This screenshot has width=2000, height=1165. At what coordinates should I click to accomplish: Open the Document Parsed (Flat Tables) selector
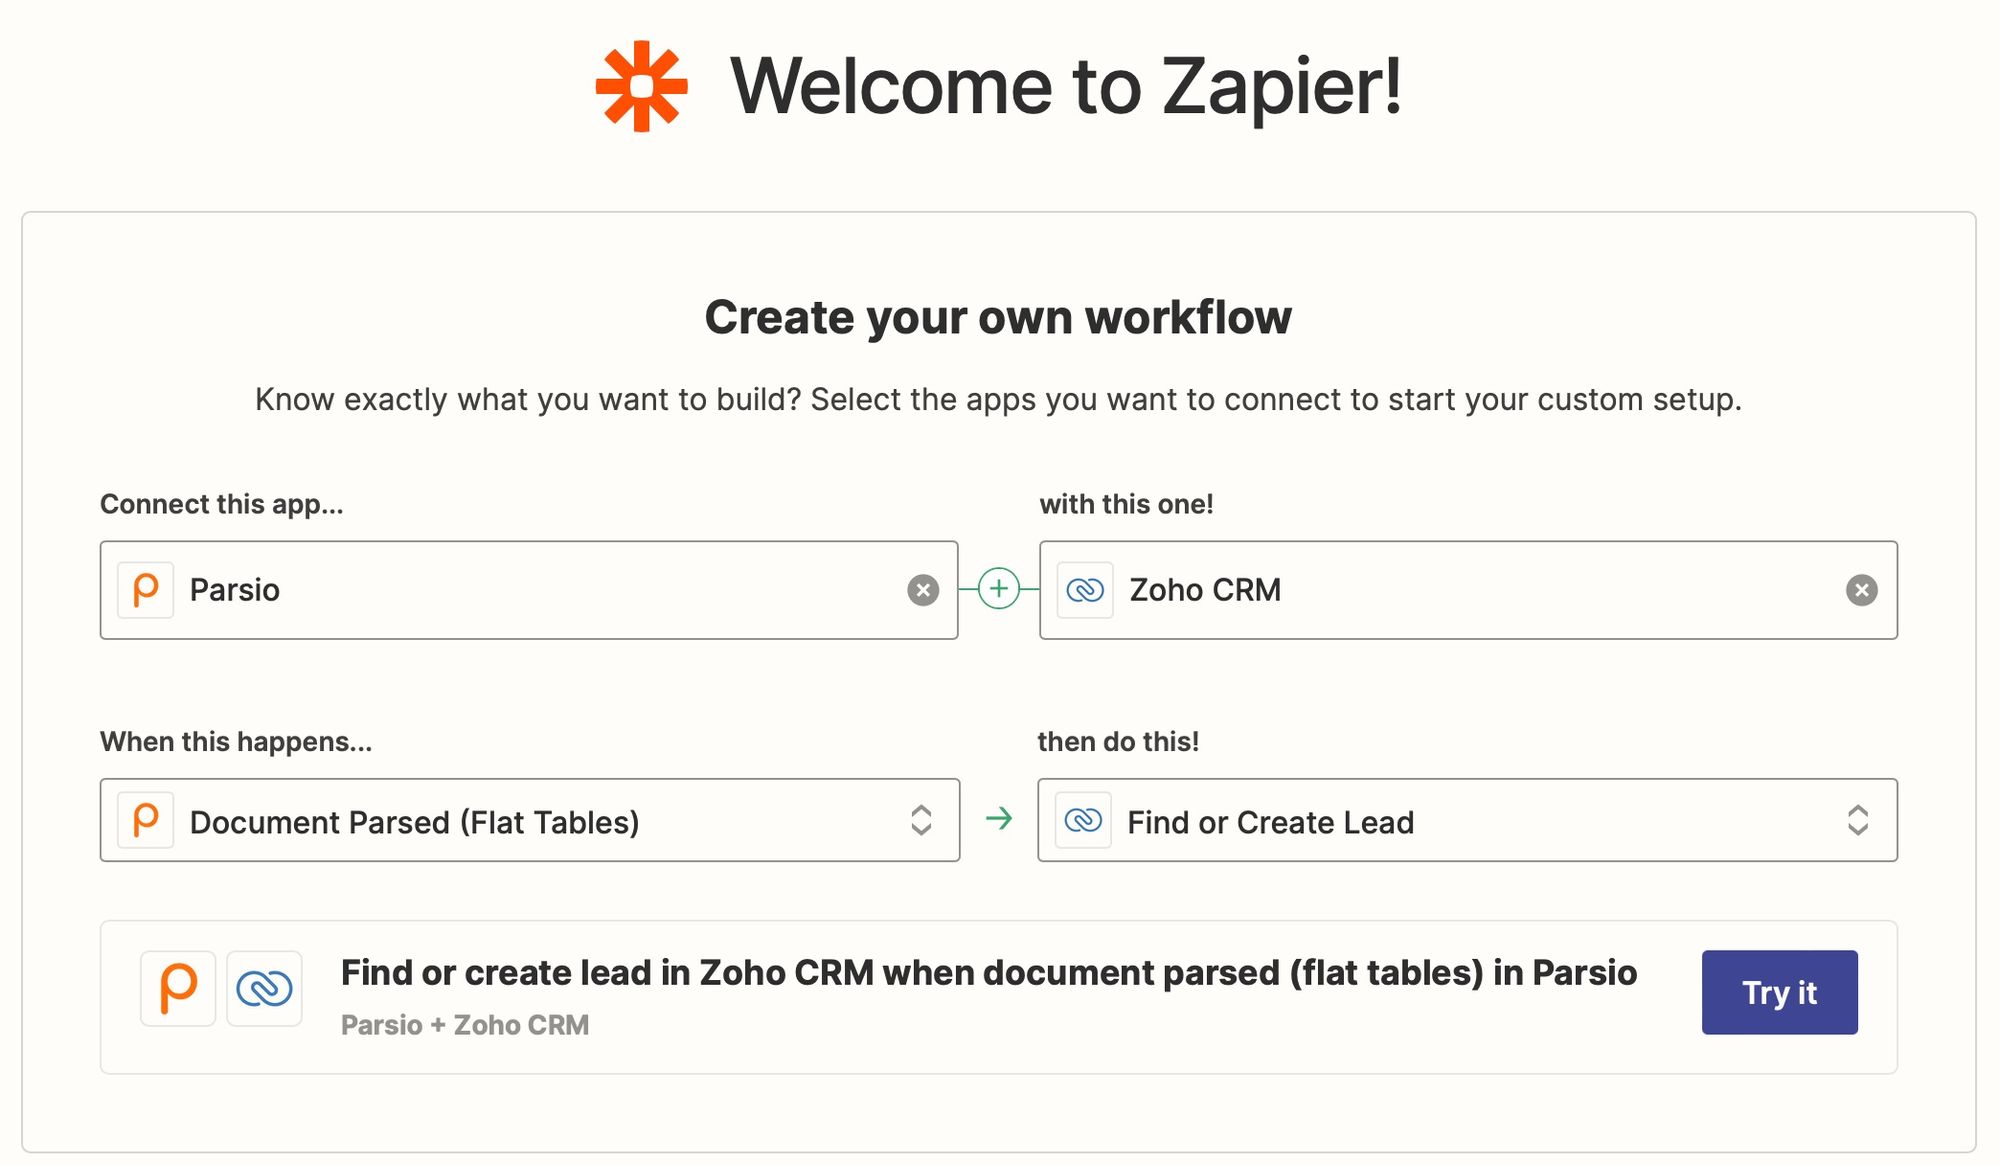coord(500,821)
